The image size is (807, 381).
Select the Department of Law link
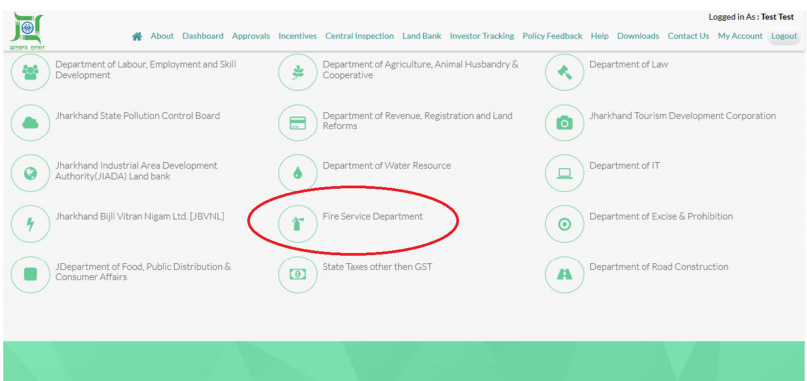628,64
